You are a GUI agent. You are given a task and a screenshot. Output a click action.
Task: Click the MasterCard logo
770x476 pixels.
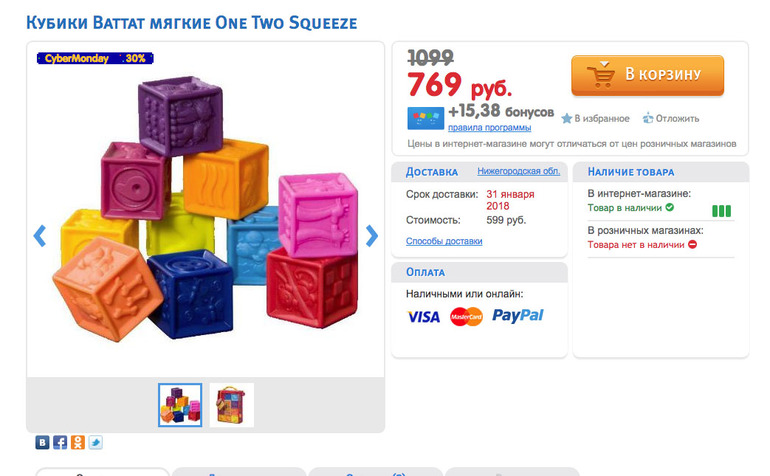point(467,317)
